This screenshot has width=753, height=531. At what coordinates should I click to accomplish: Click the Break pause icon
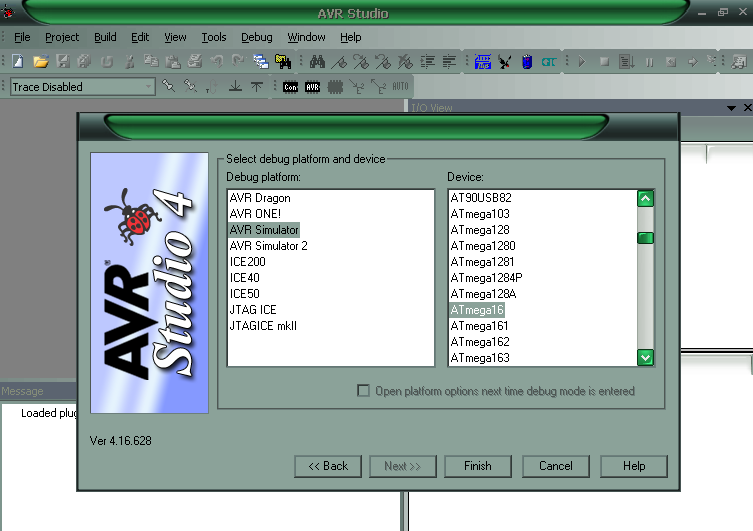tap(649, 62)
